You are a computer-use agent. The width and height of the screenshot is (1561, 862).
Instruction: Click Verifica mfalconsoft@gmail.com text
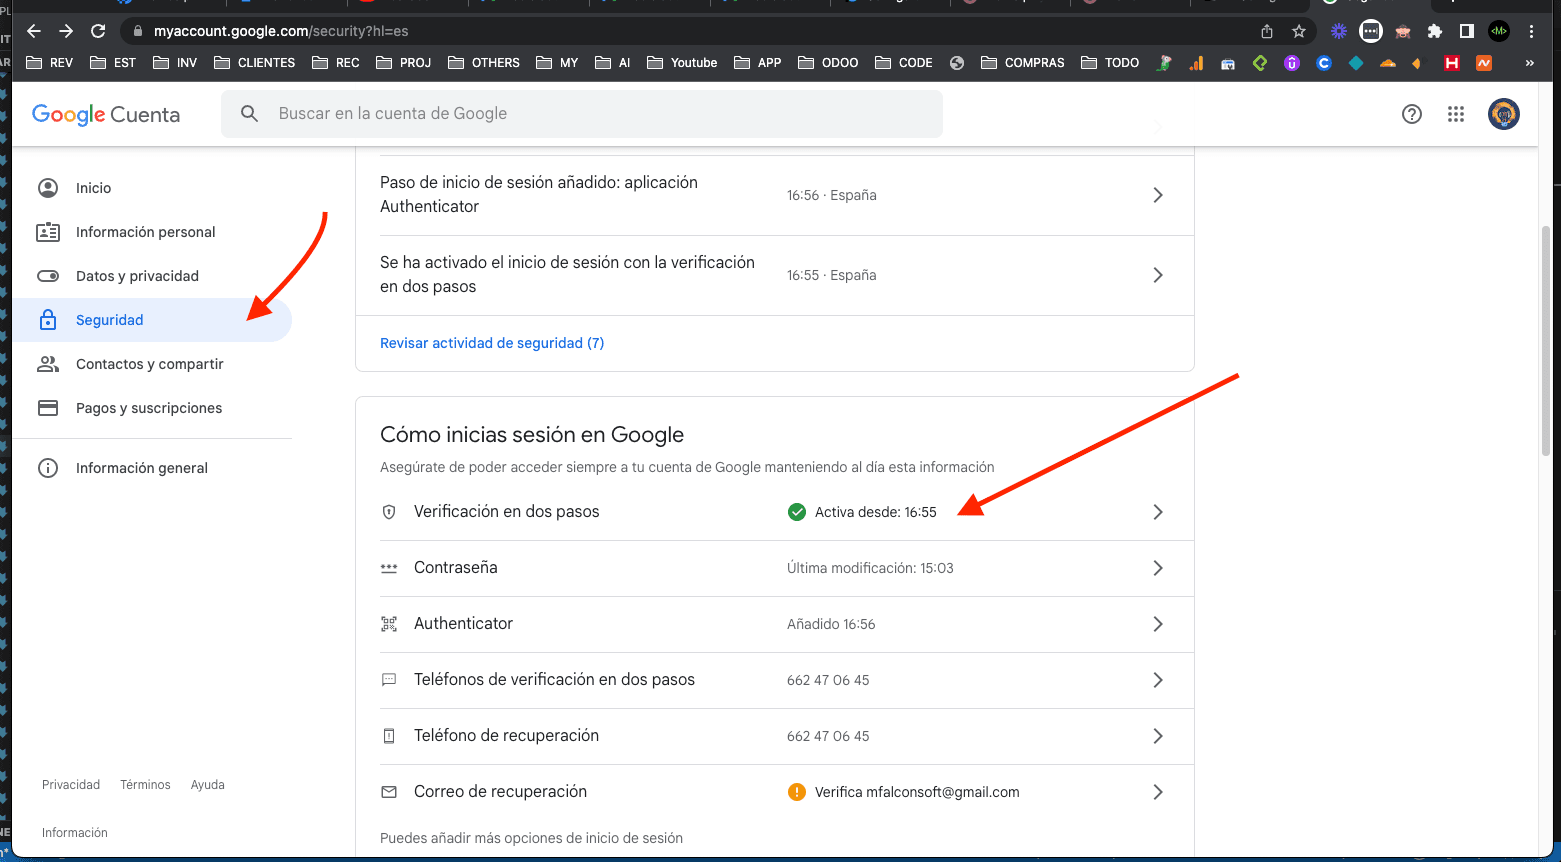coord(917,792)
